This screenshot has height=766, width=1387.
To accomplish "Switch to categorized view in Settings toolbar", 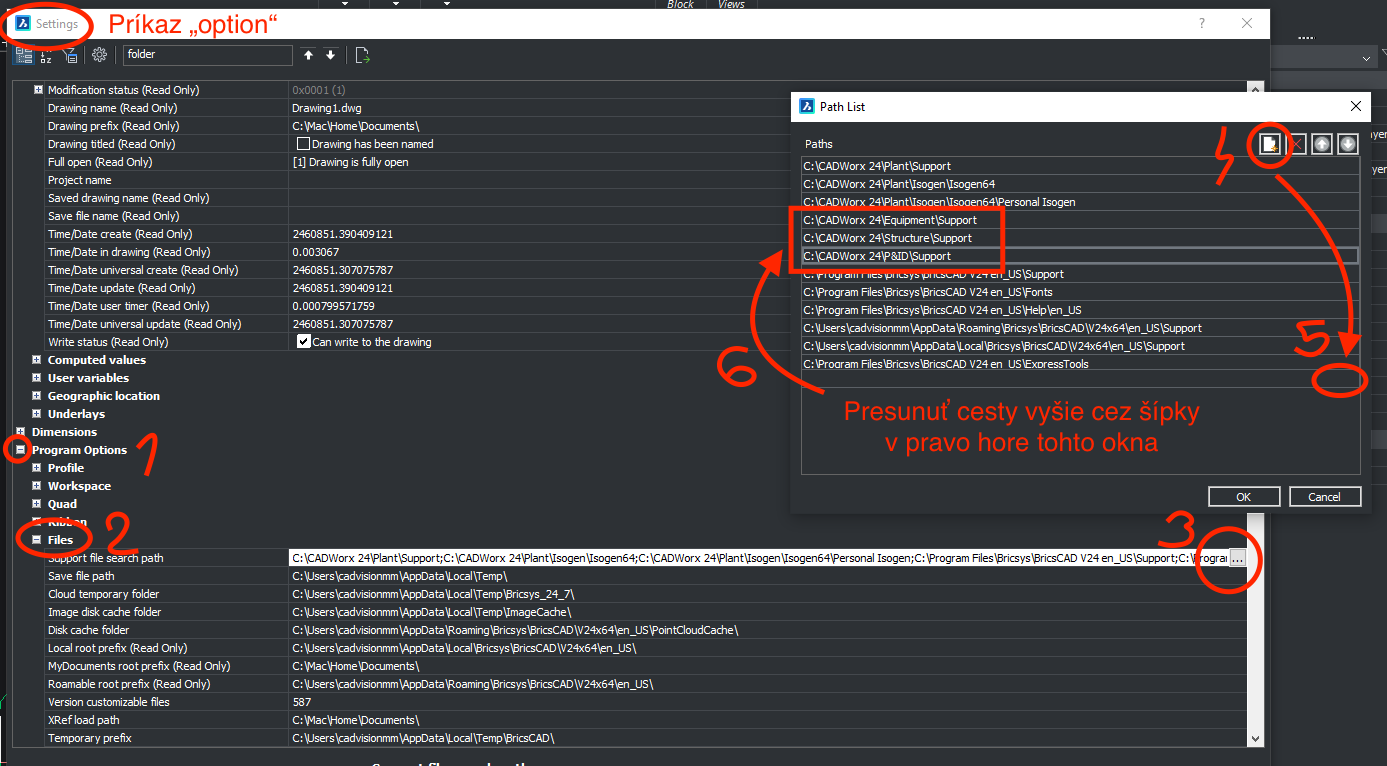I will pyautogui.click(x=24, y=55).
